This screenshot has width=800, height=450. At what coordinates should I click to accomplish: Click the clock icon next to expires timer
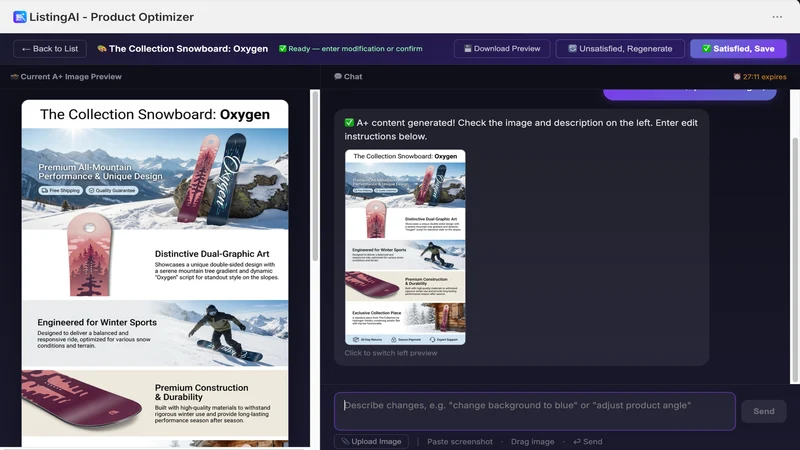coord(737,77)
